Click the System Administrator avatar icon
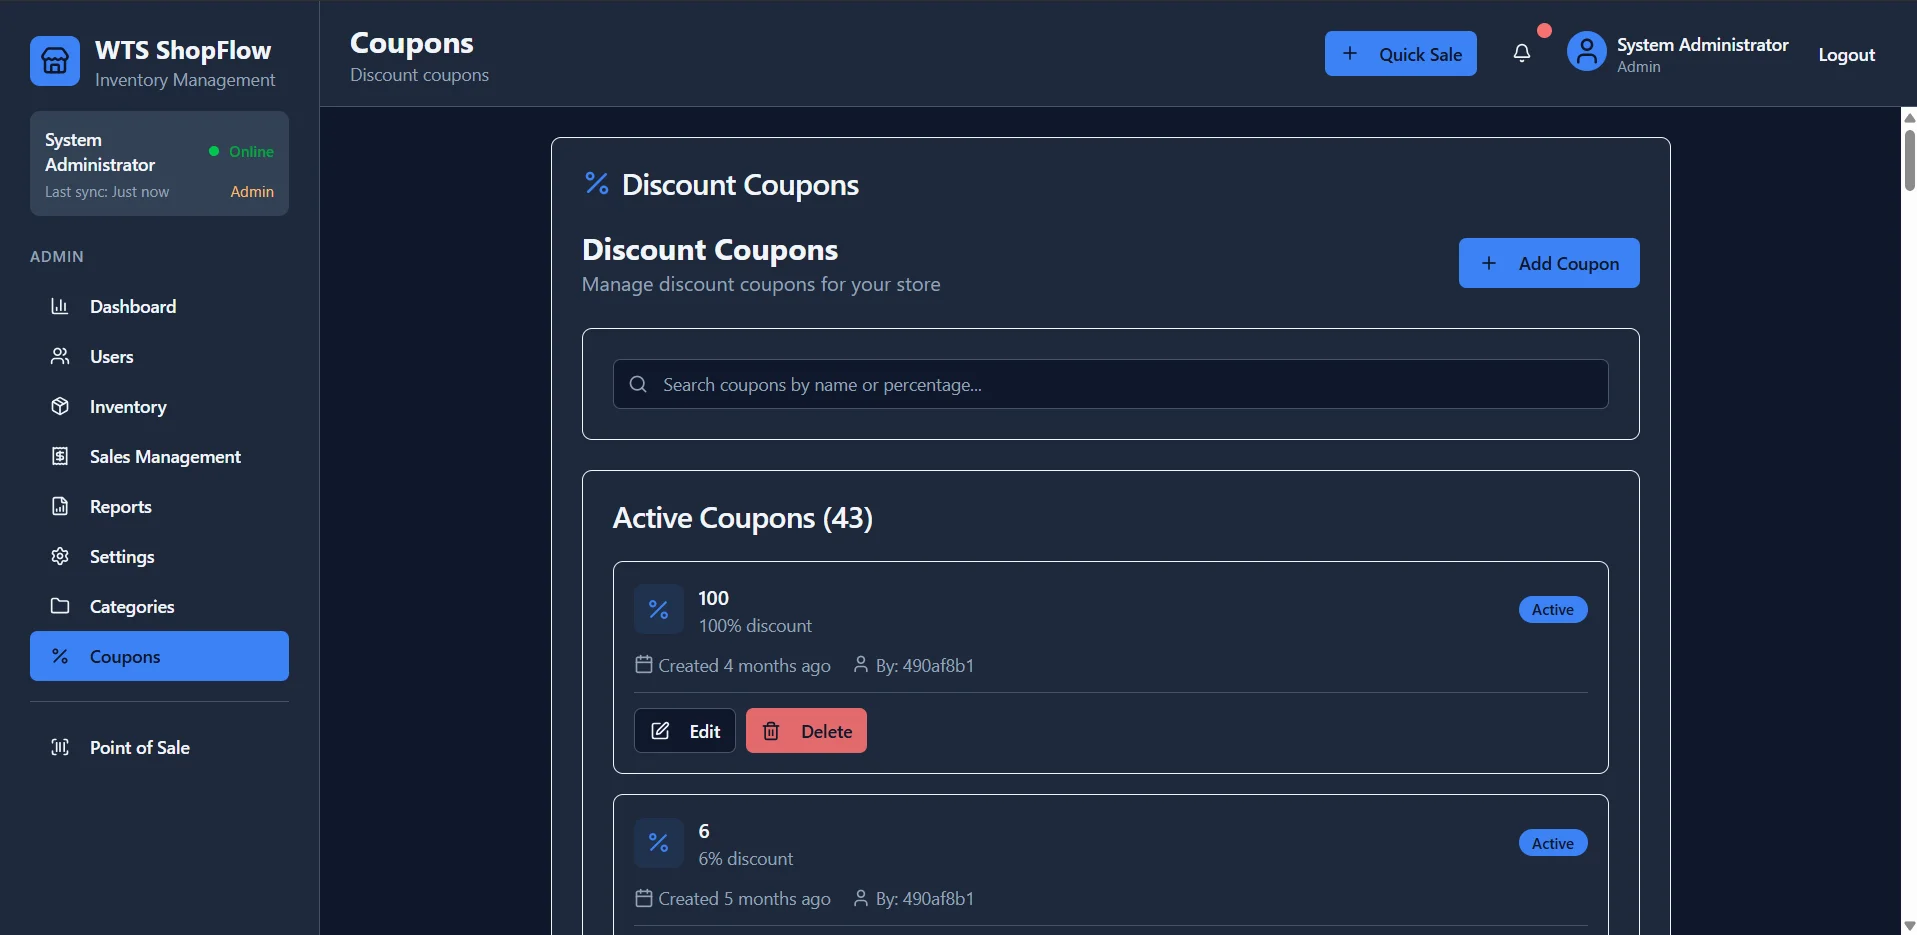 (x=1586, y=52)
